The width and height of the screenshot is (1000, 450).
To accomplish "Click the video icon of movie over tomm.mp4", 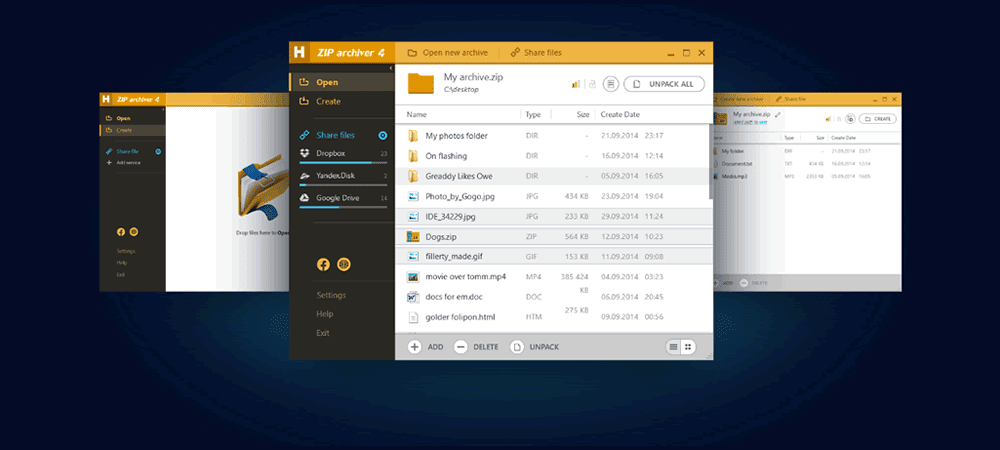I will [x=413, y=277].
